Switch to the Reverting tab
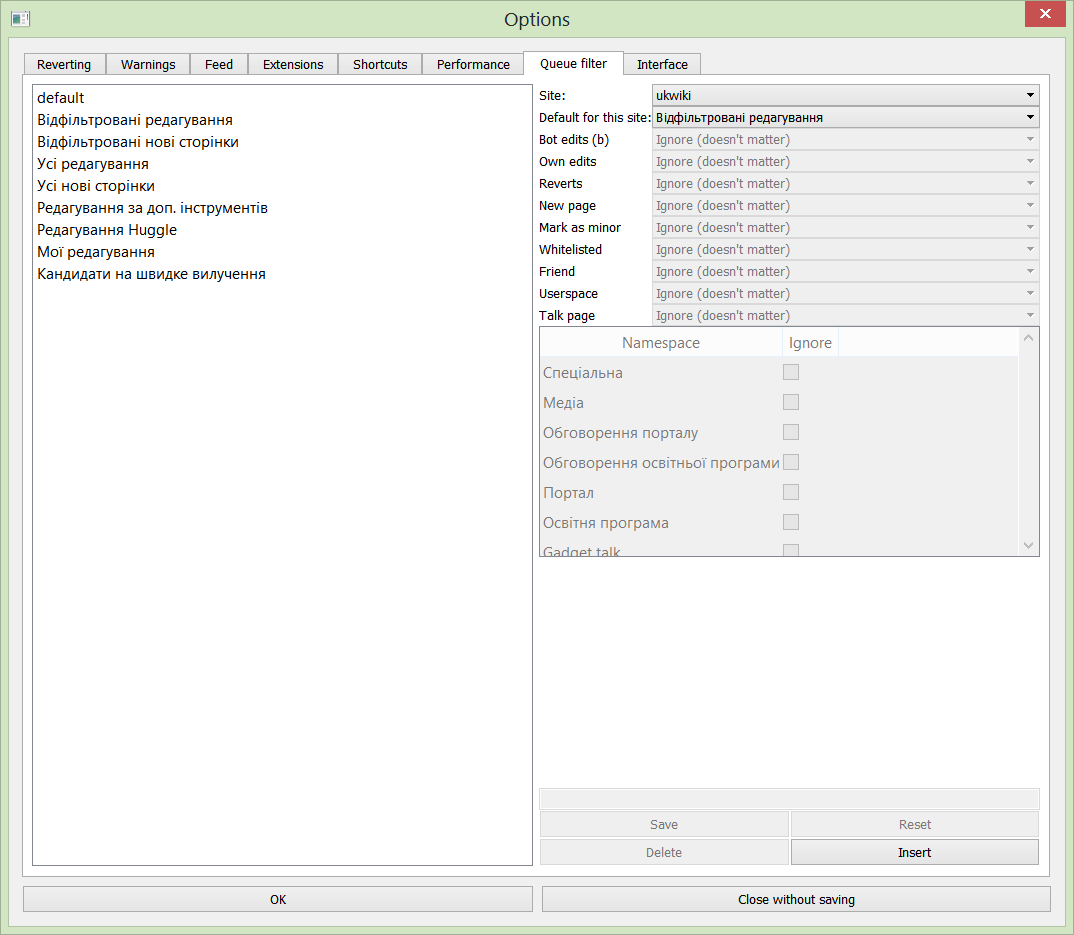 [x=64, y=64]
